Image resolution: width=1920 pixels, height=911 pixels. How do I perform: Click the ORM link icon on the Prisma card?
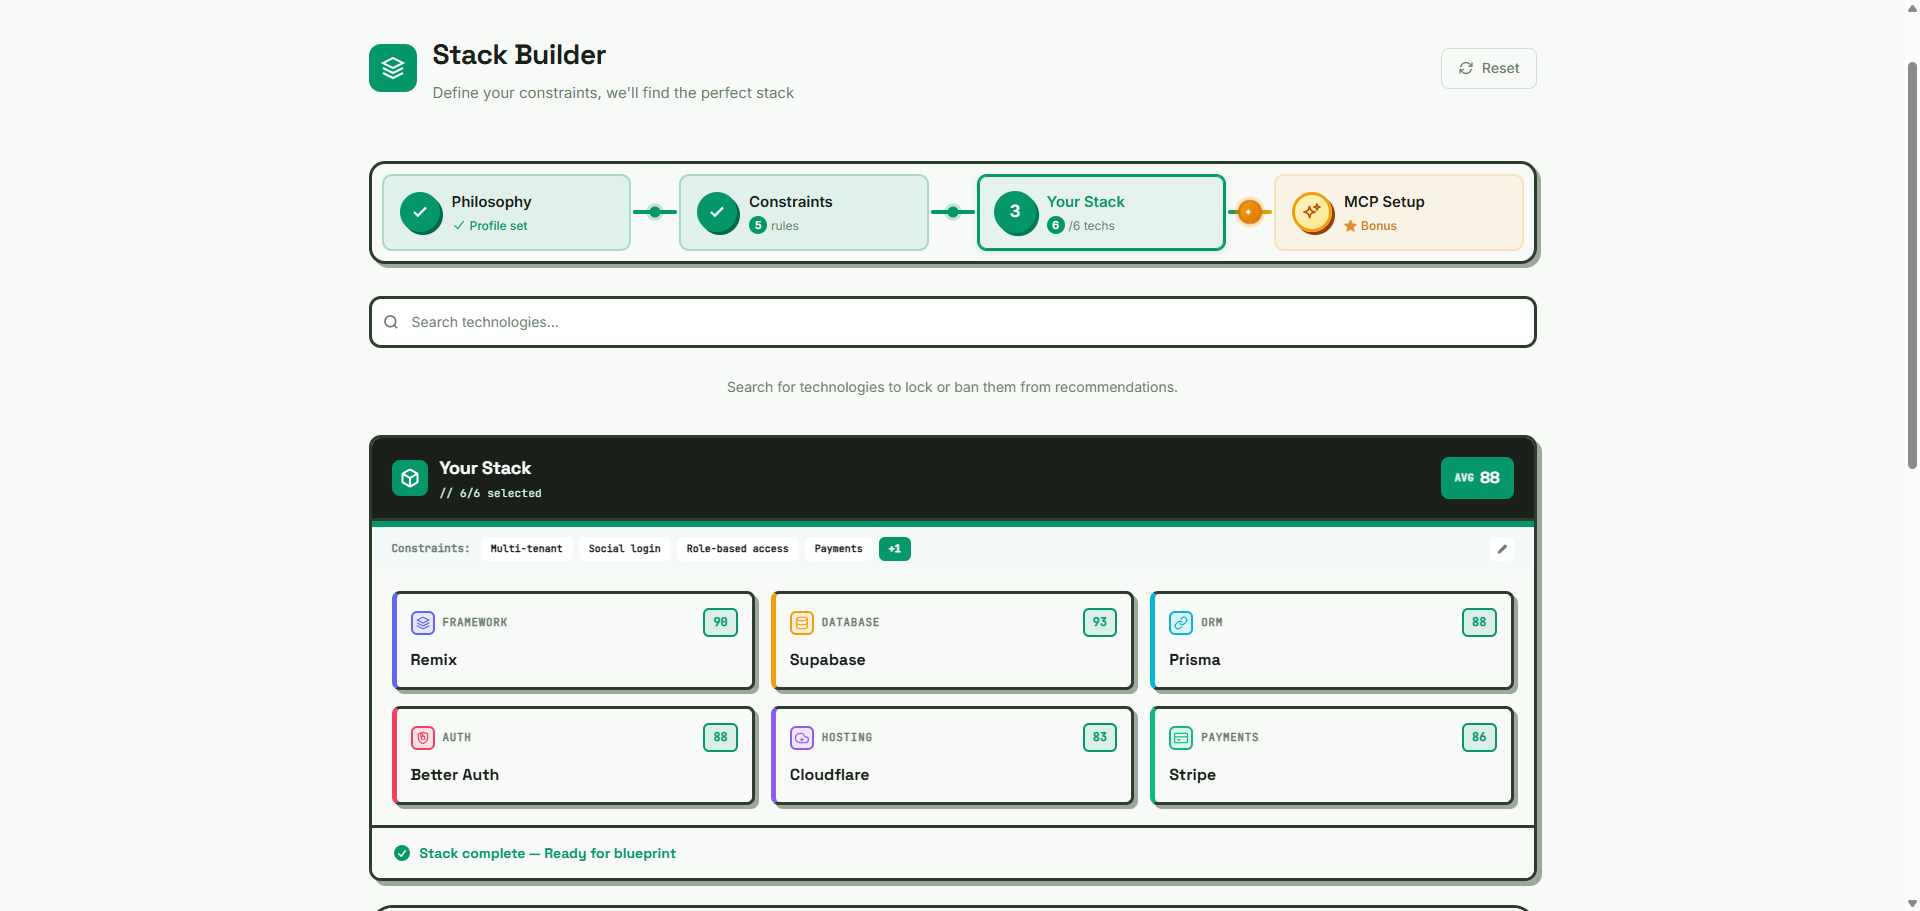1181,622
